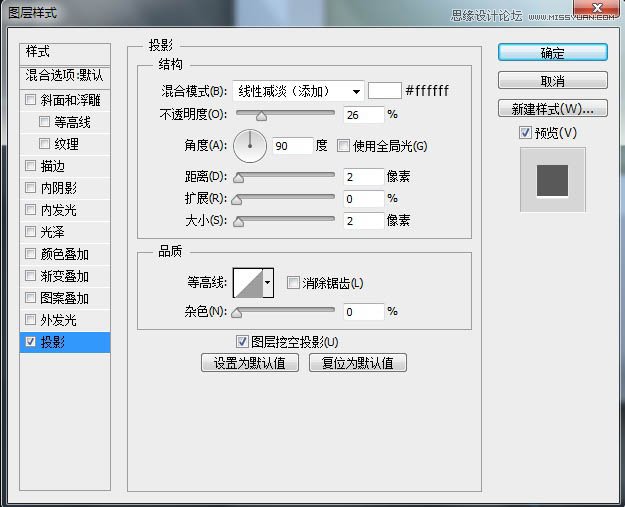Close the 图层样式 dialog window
Screen dimensions: 625x507
pyautogui.click(x=596, y=8)
